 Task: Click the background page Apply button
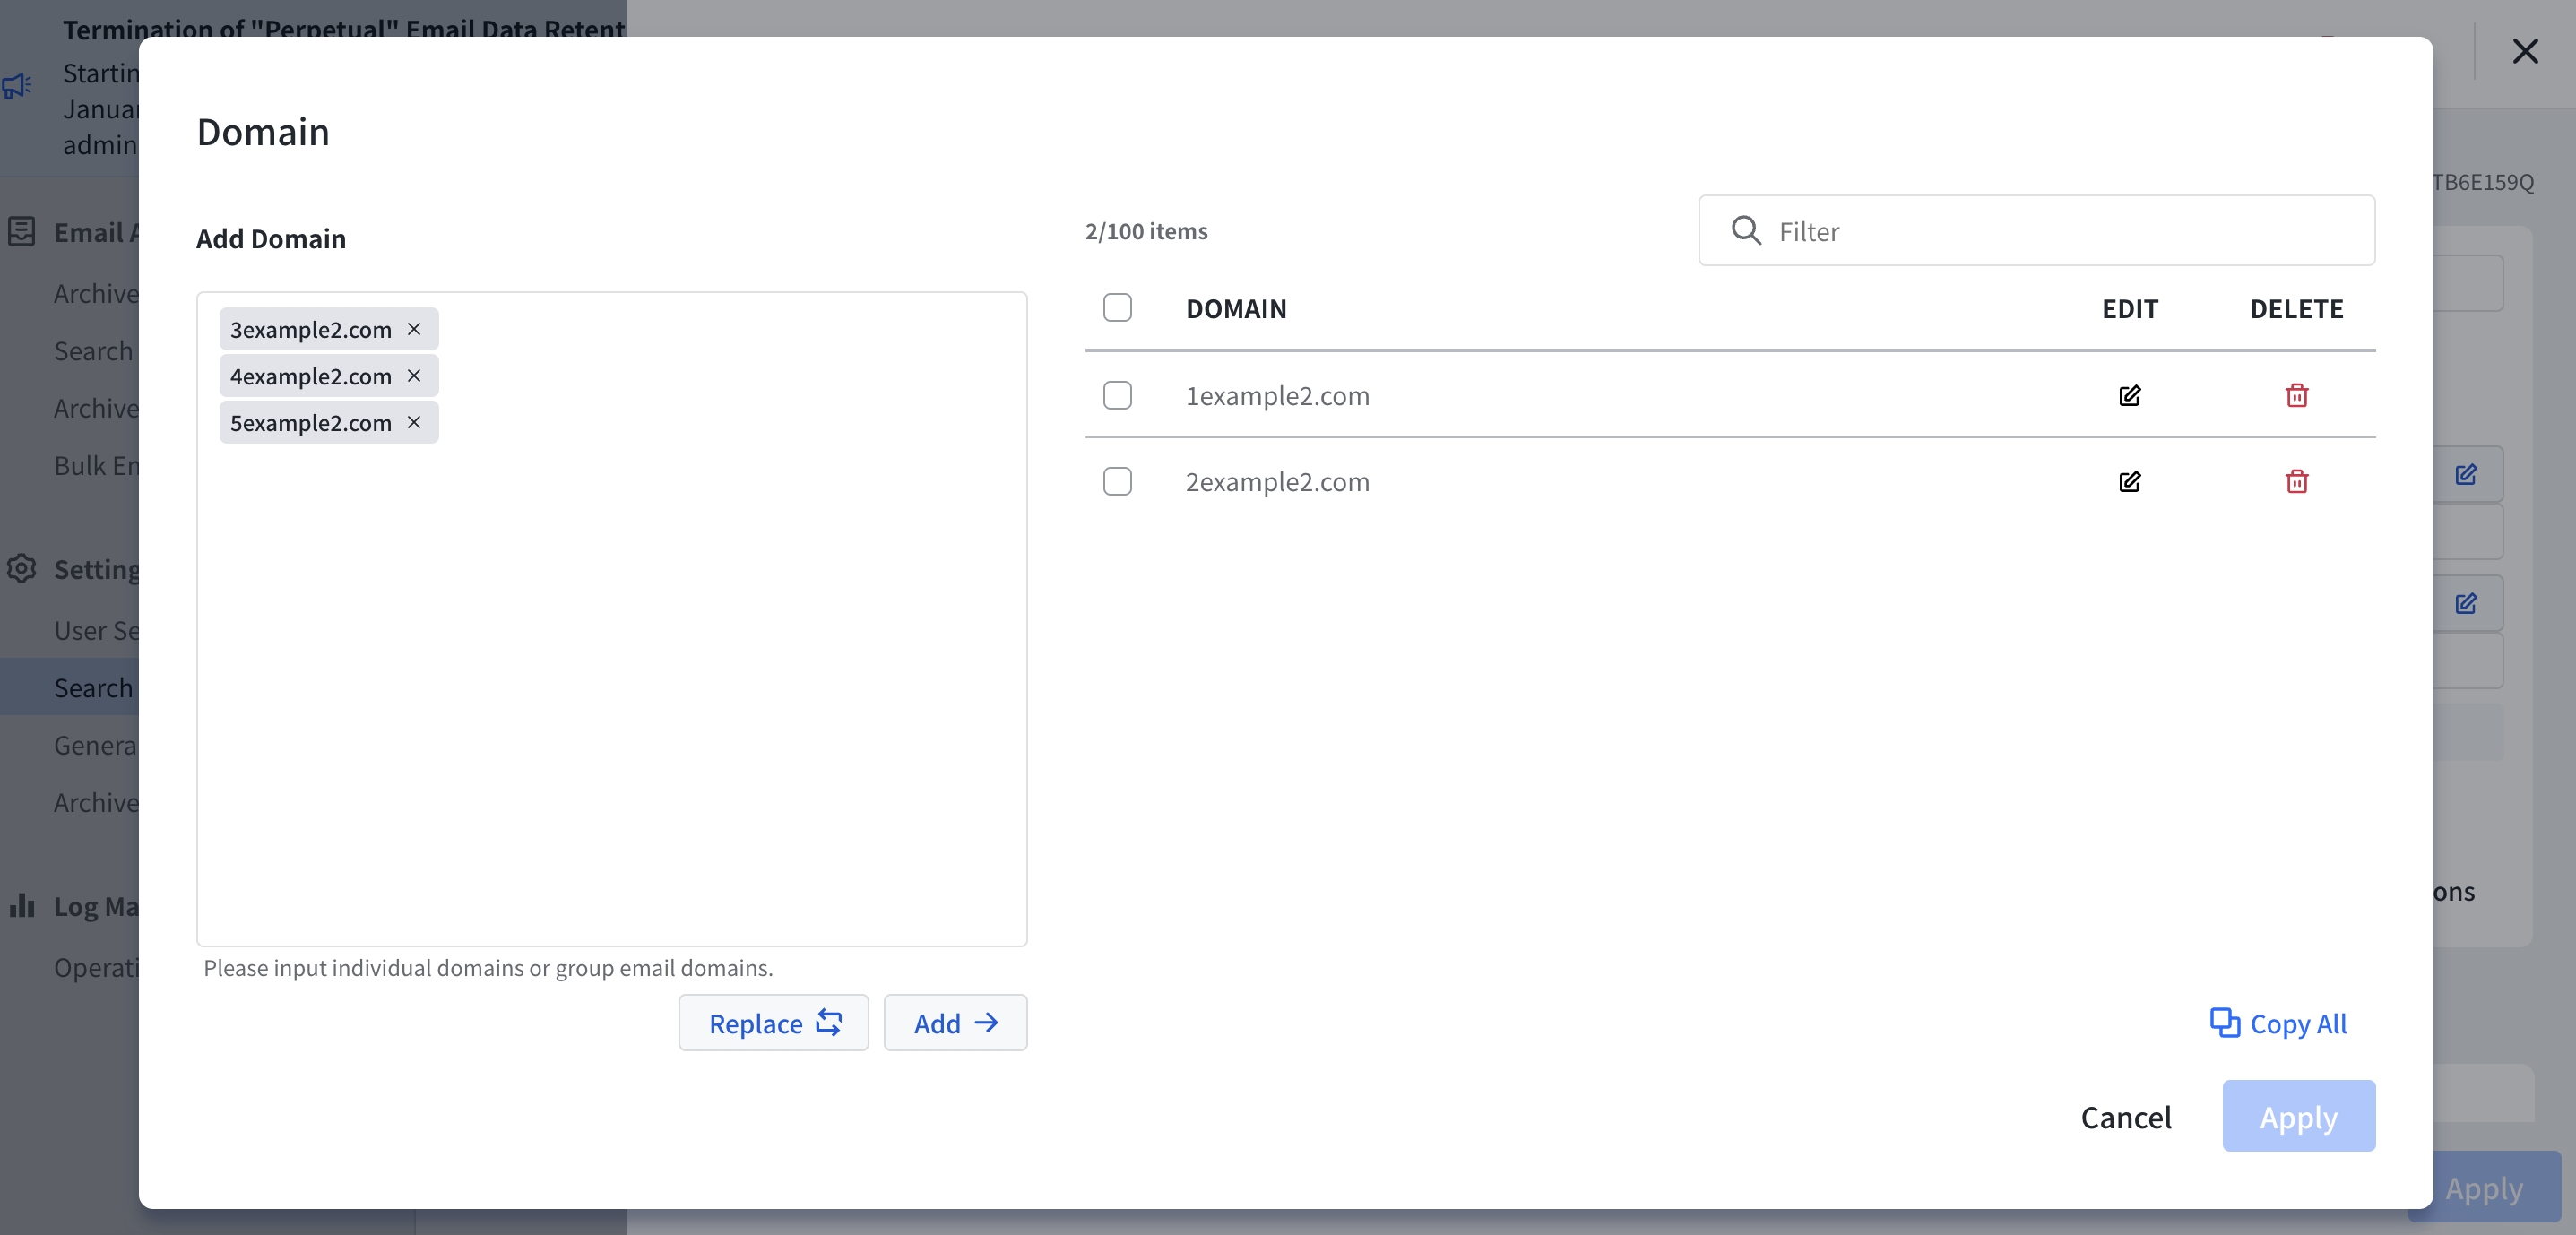[2484, 1188]
